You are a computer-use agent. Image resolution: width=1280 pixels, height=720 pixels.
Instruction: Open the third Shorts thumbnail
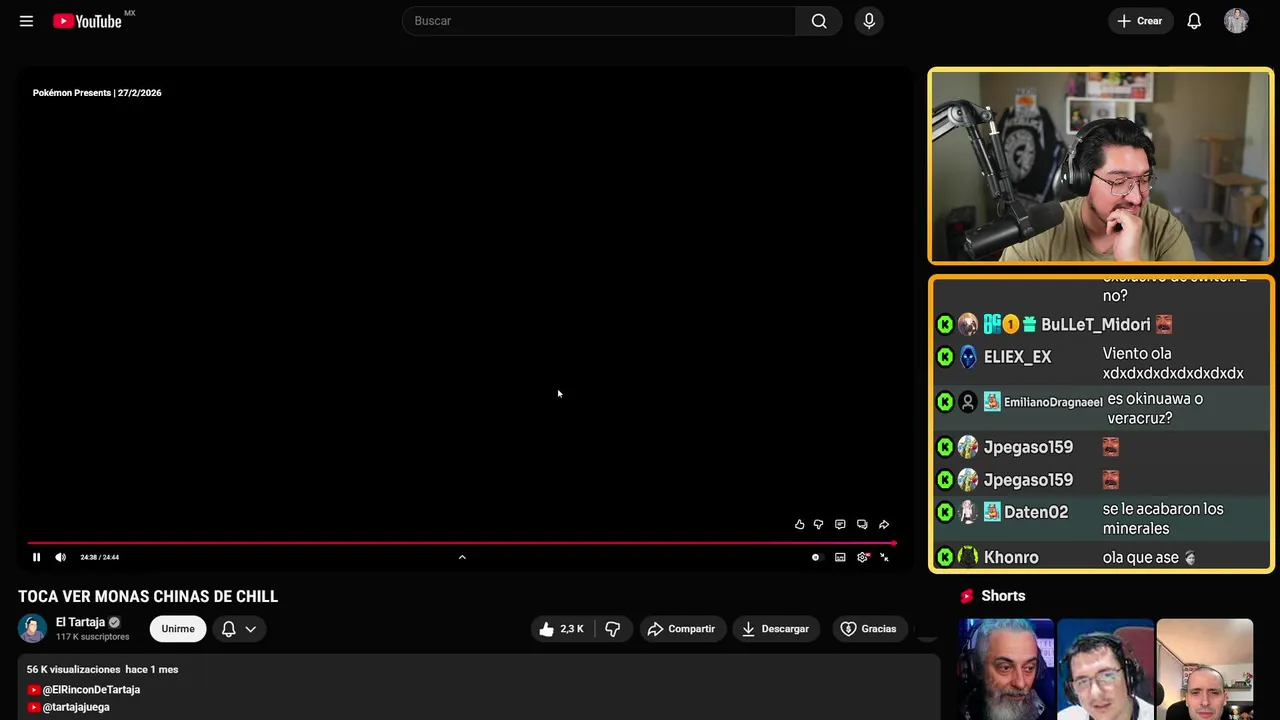tap(1204, 669)
